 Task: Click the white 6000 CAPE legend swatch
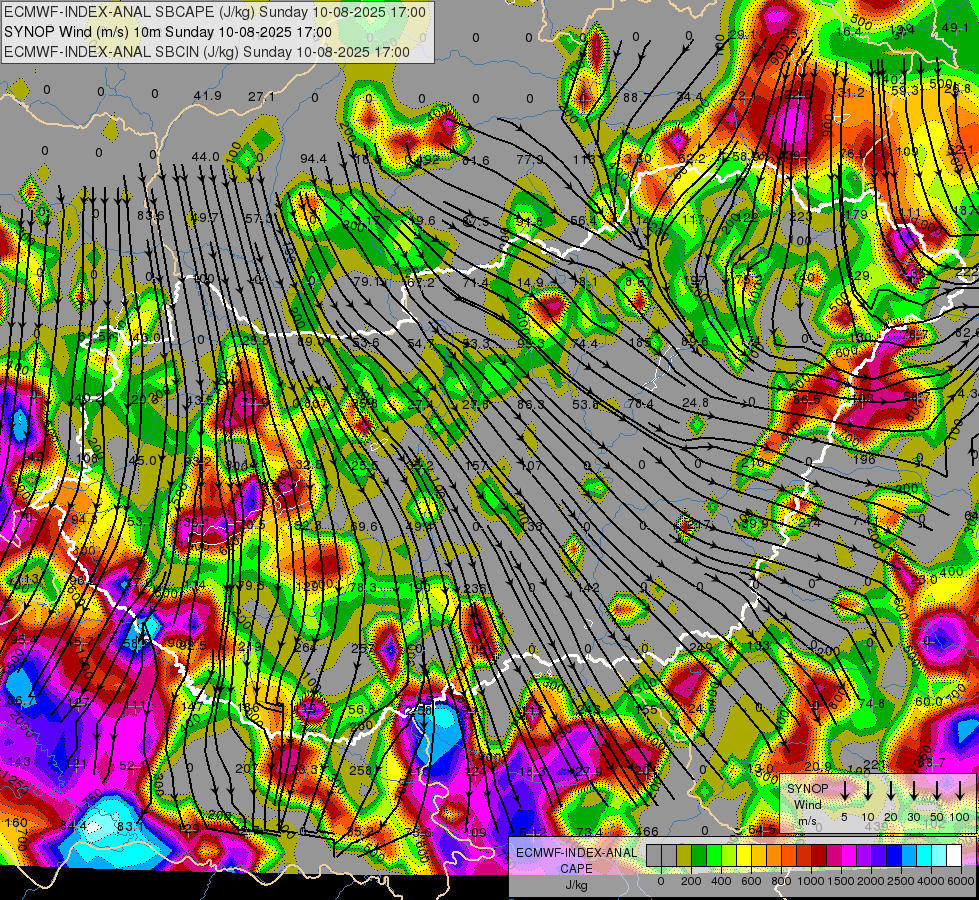tap(953, 855)
